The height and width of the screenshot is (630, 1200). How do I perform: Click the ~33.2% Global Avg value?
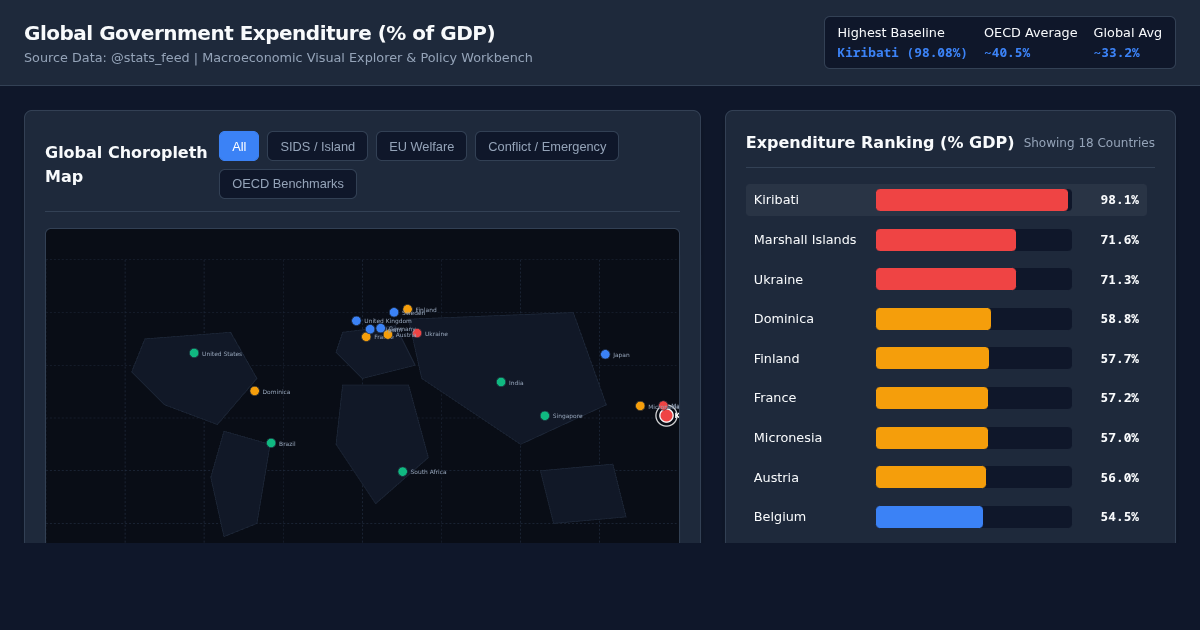[x=1116, y=53]
